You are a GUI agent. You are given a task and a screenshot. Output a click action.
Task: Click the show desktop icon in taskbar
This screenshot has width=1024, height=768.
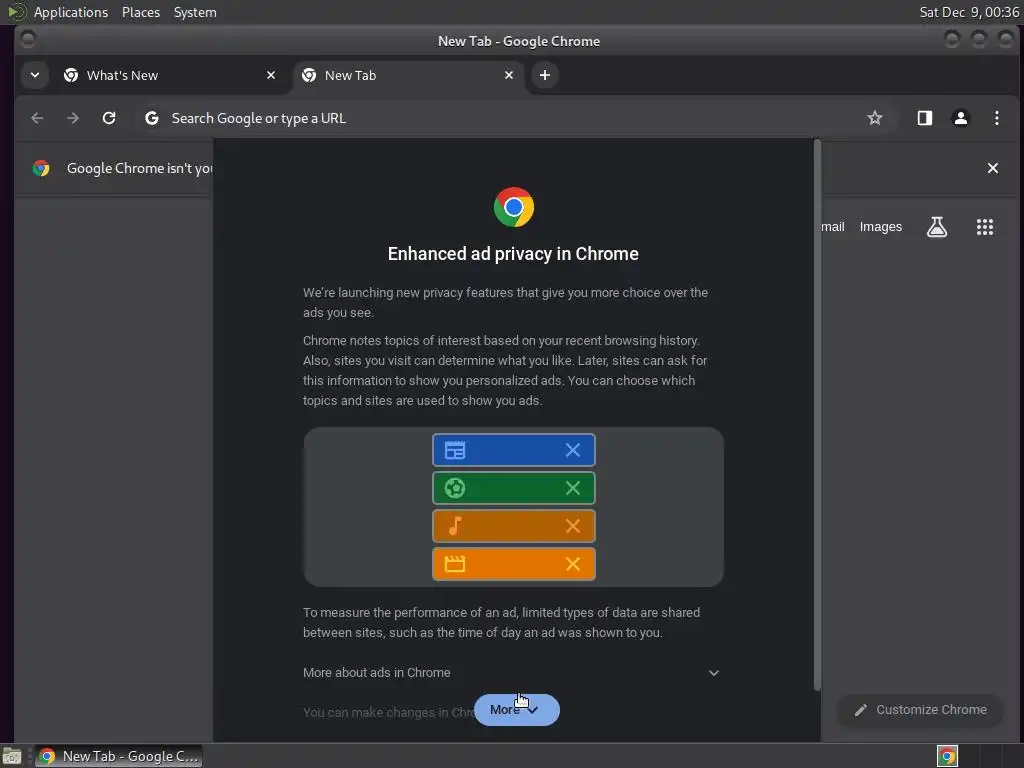pyautogui.click(x=12, y=756)
